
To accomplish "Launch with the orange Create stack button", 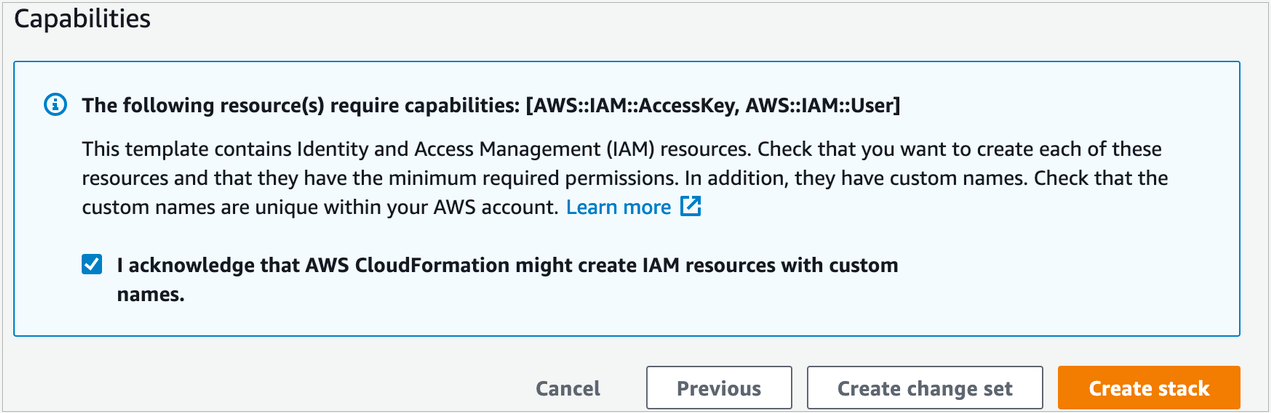I will (1148, 388).
